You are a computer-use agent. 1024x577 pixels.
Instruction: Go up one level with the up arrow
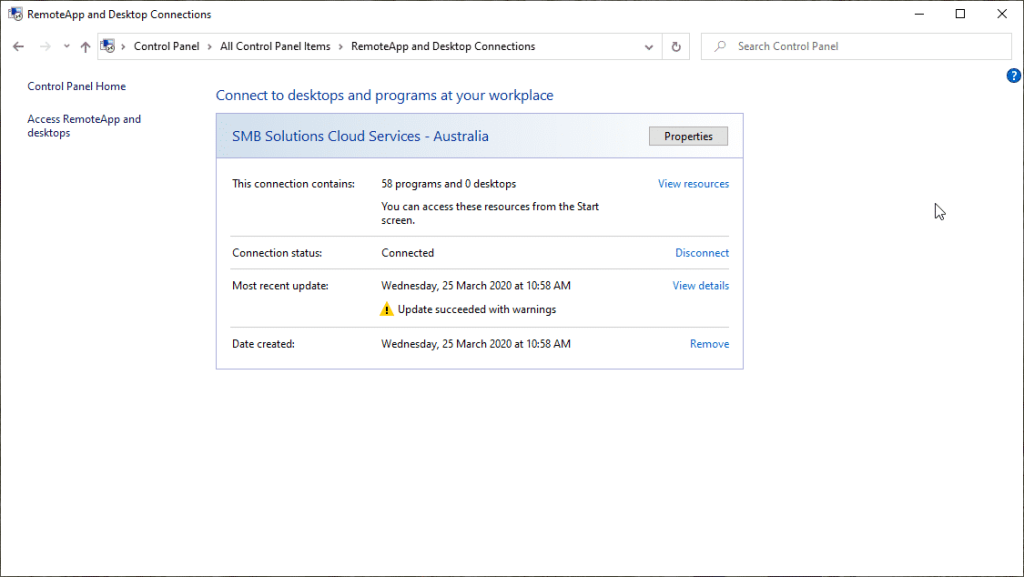click(86, 46)
